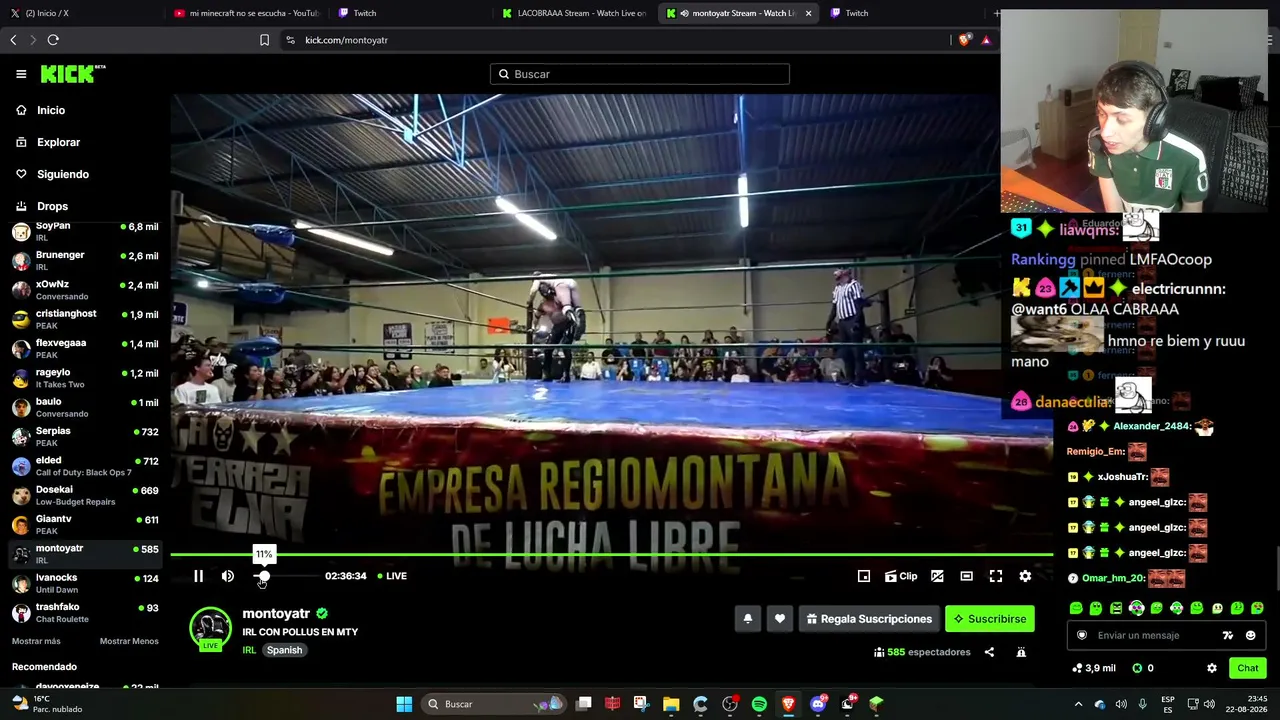The width and height of the screenshot is (1280, 720).
Task: Open picture-in-picture player icon
Action: point(937,576)
